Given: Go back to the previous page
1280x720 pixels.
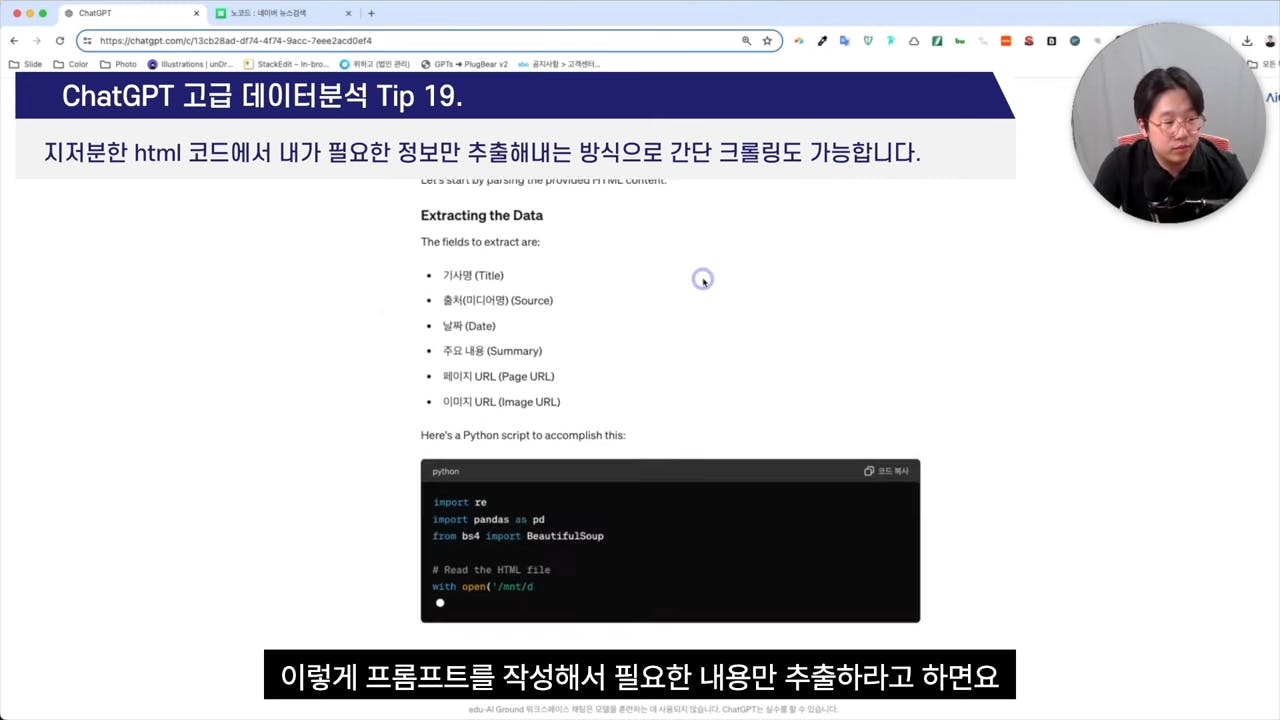Looking at the screenshot, I should tap(14, 41).
